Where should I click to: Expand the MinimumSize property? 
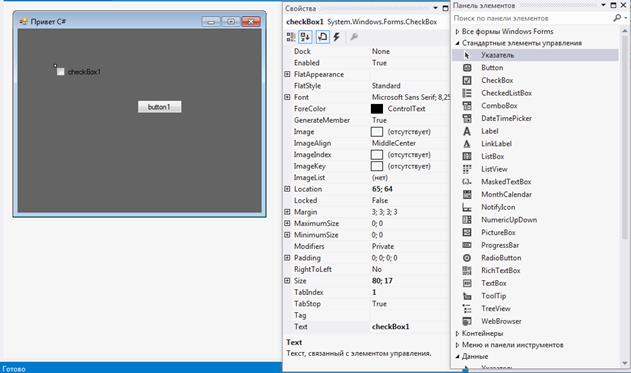click(287, 235)
